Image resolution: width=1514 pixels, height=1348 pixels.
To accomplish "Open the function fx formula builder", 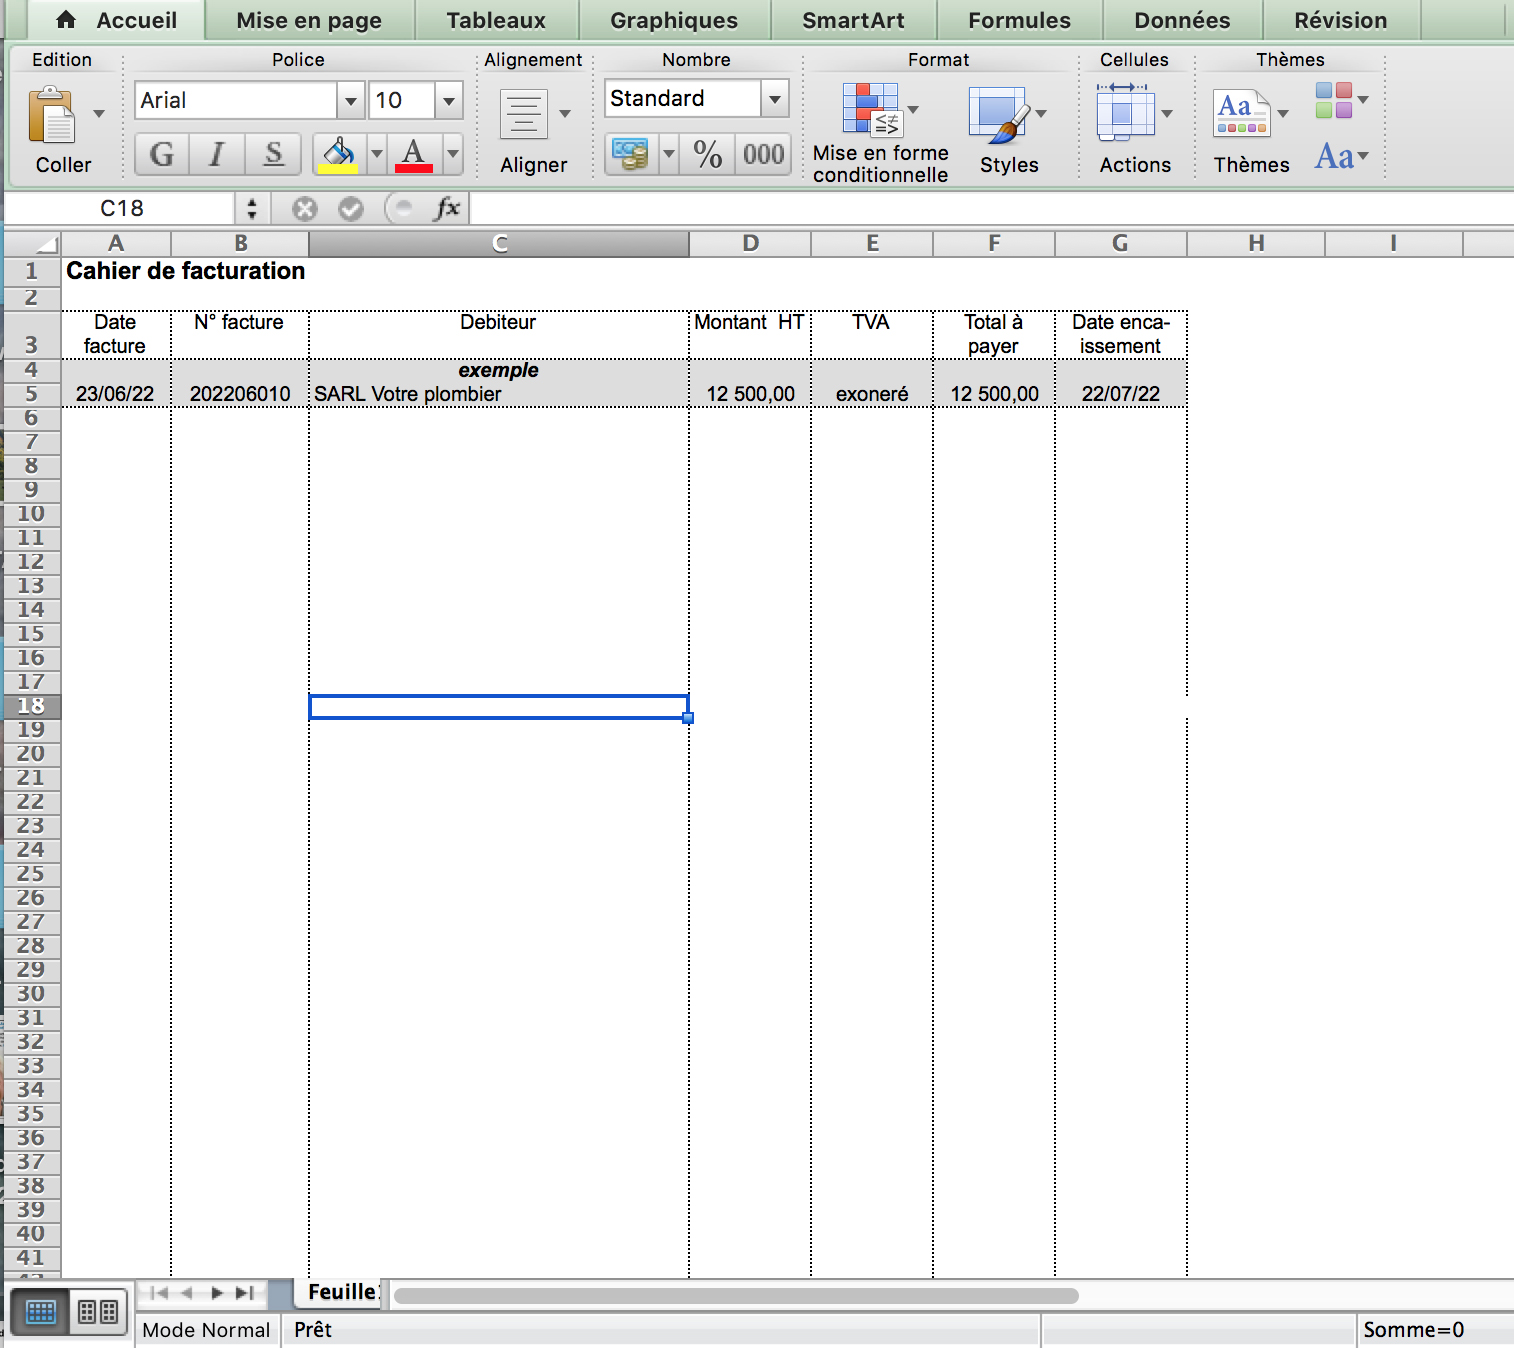I will click(447, 208).
